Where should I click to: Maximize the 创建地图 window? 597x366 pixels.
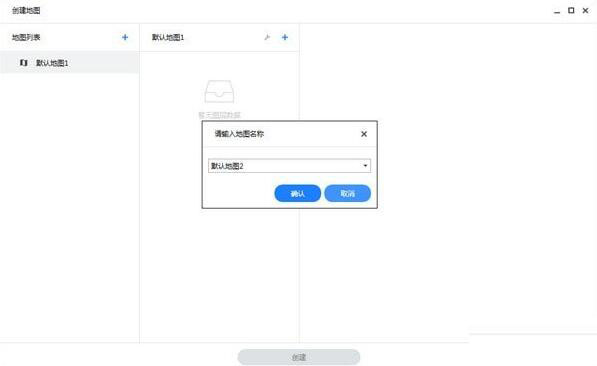tap(571, 11)
